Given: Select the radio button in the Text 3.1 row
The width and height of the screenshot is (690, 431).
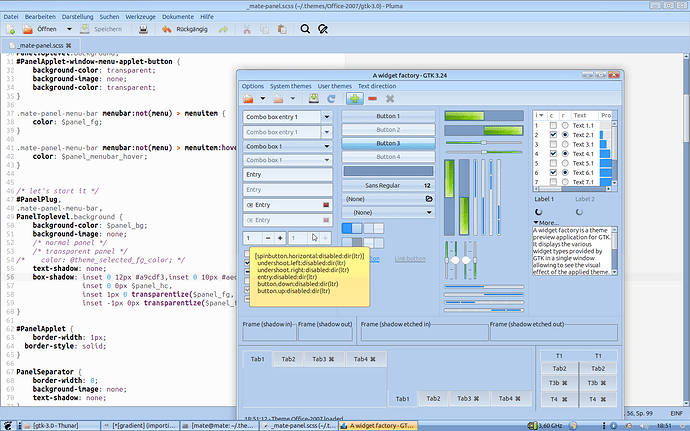Looking at the screenshot, I should tap(565, 144).
